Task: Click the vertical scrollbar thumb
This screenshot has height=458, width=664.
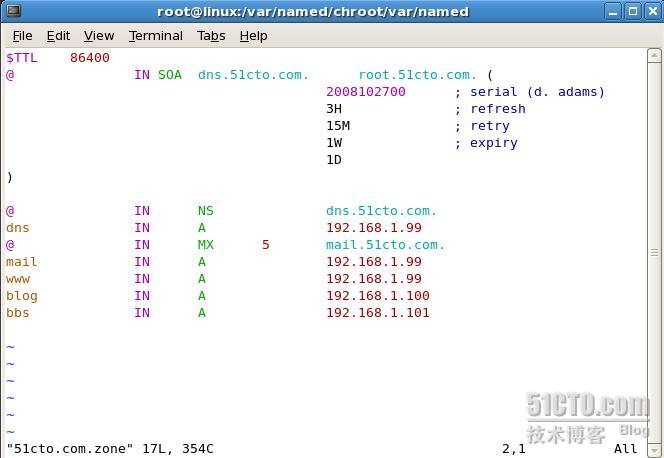Action: (x=654, y=253)
